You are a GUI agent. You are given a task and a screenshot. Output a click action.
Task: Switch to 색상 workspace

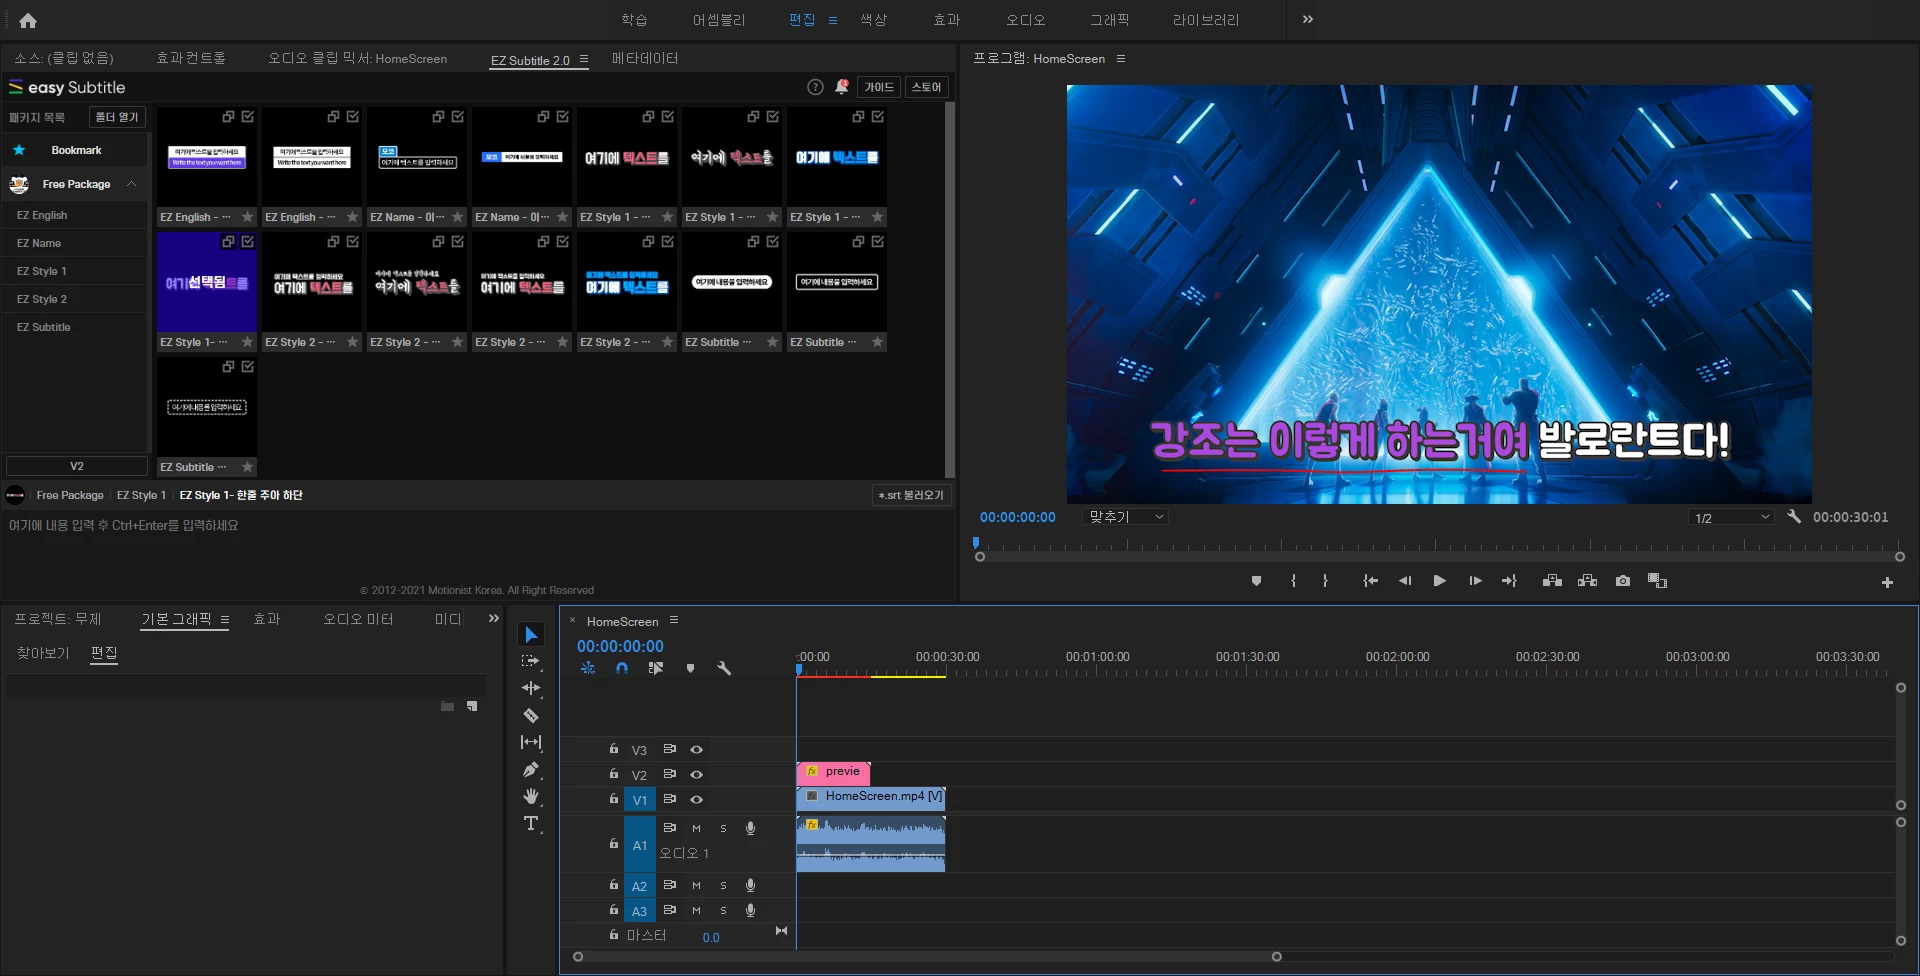[x=873, y=20]
